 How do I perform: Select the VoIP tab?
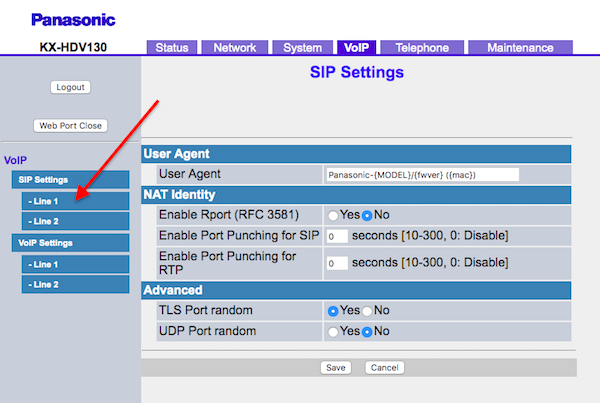[357, 47]
